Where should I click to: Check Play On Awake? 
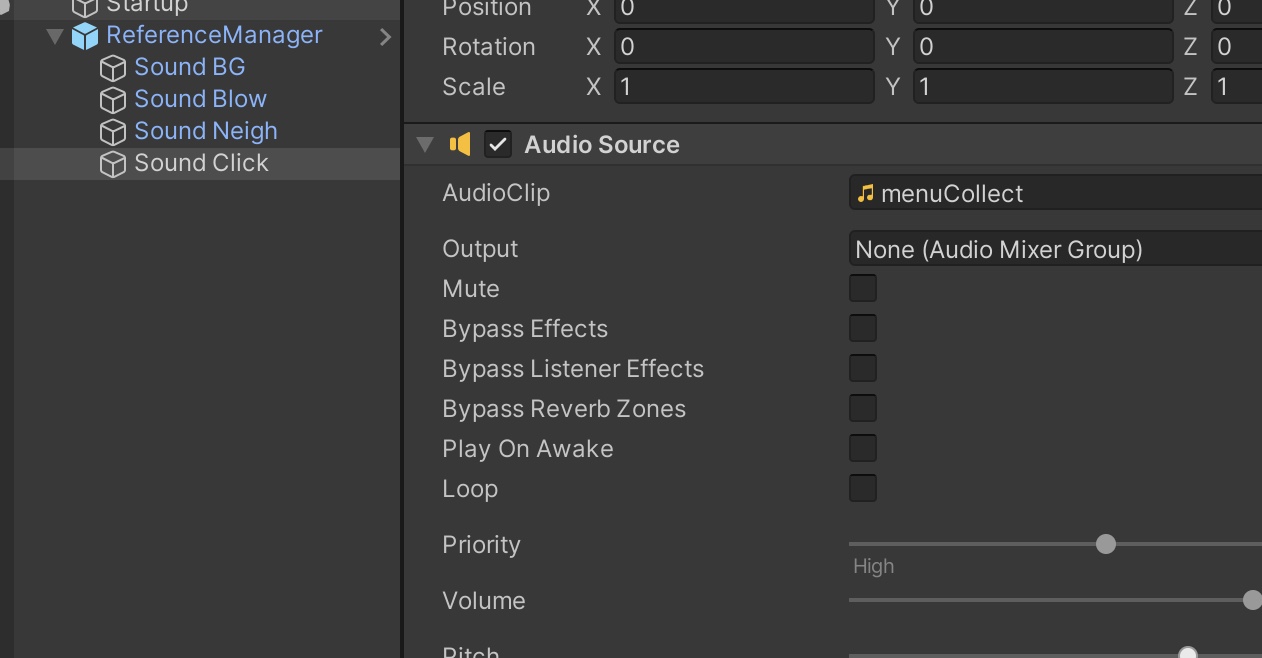point(862,448)
